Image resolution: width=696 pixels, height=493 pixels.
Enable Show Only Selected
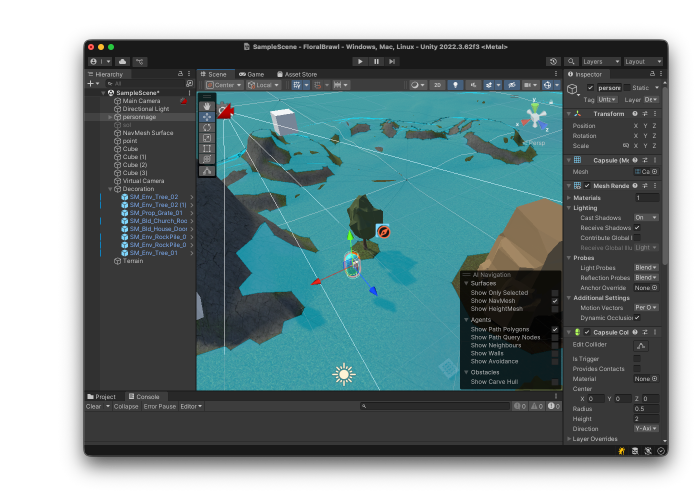coord(555,293)
